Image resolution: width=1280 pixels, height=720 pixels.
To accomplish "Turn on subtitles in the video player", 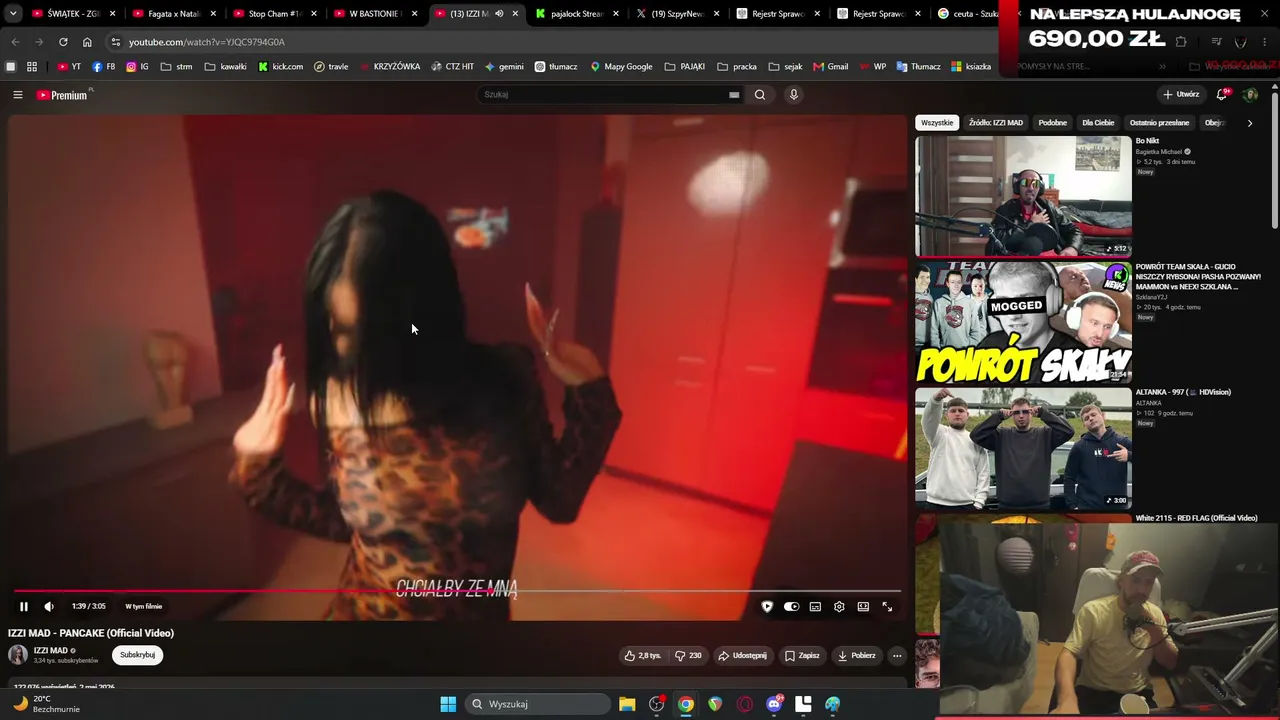I will pyautogui.click(x=815, y=606).
